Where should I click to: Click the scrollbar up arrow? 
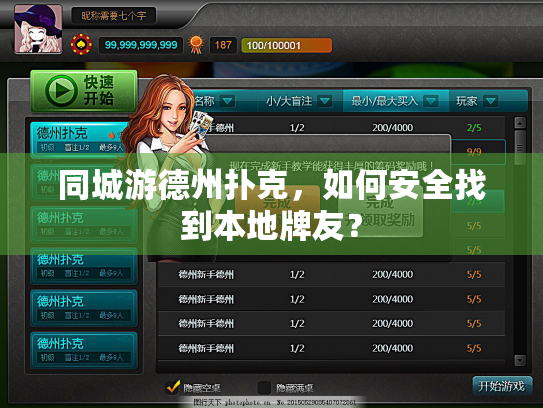point(520,123)
